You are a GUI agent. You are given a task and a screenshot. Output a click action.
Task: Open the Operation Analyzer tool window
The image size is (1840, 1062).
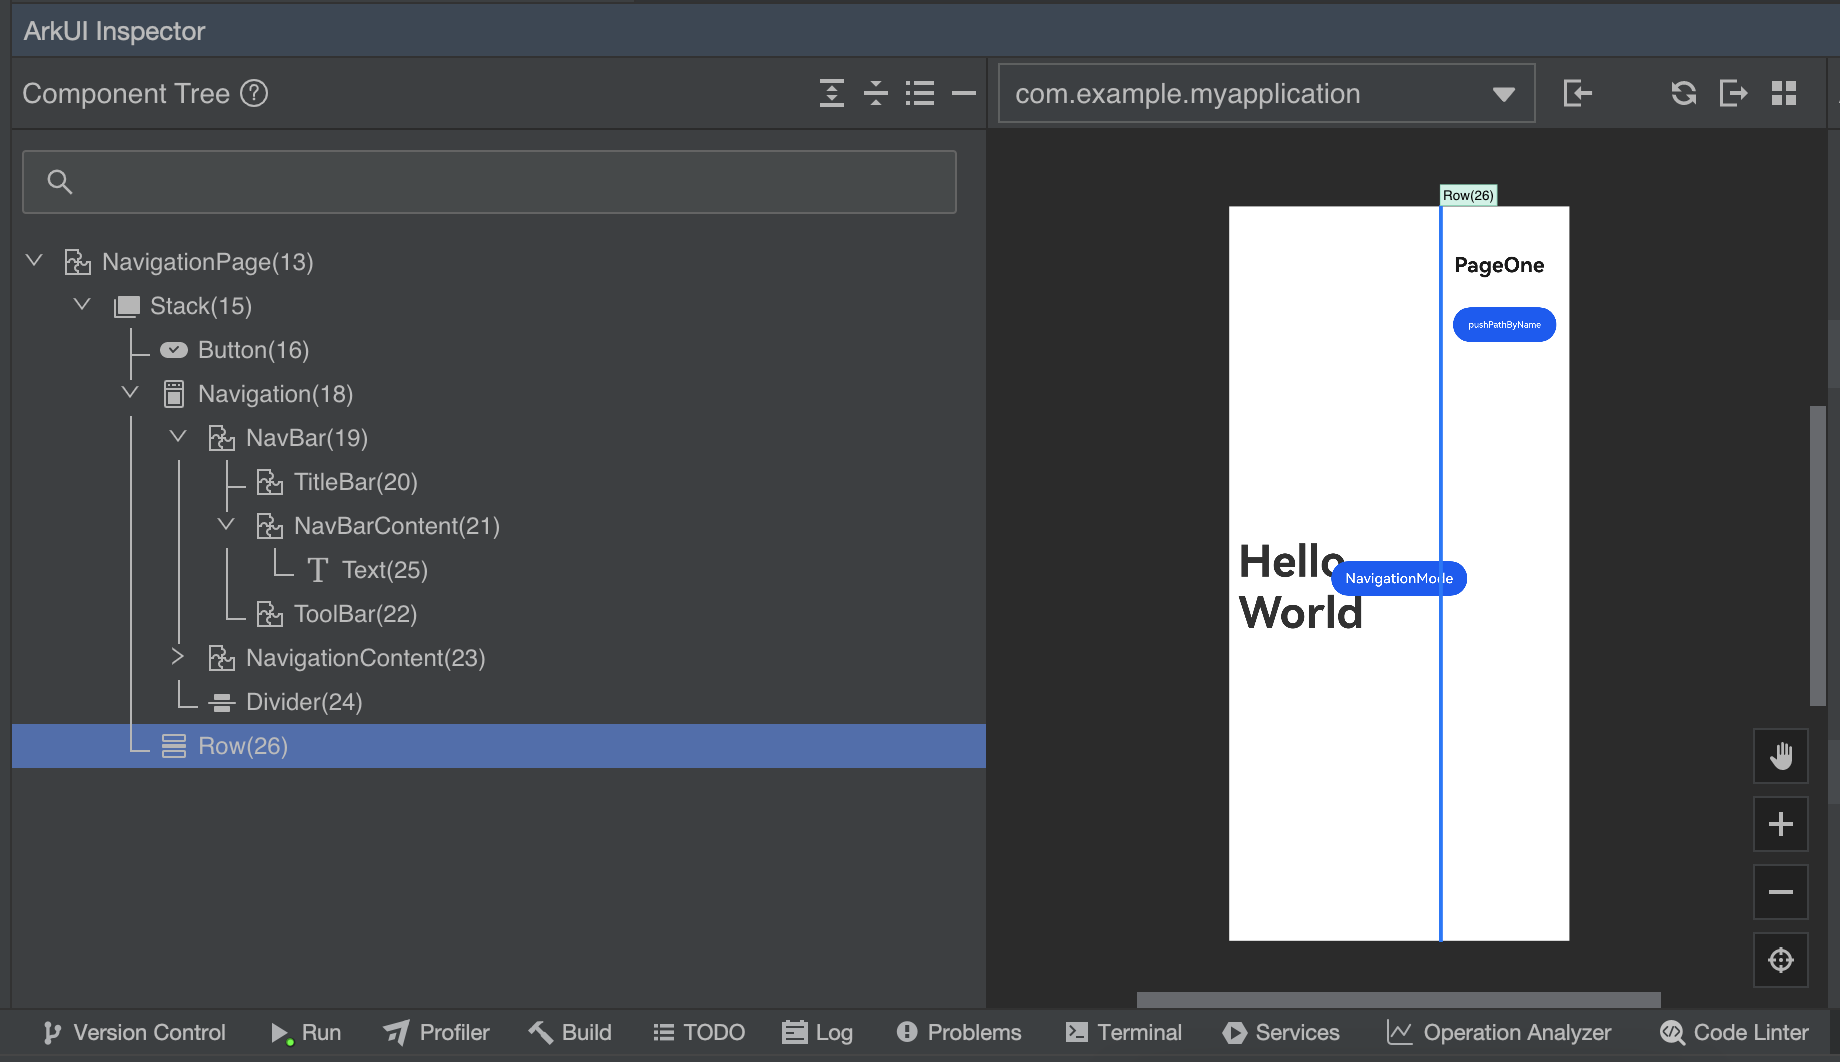click(x=1499, y=1032)
